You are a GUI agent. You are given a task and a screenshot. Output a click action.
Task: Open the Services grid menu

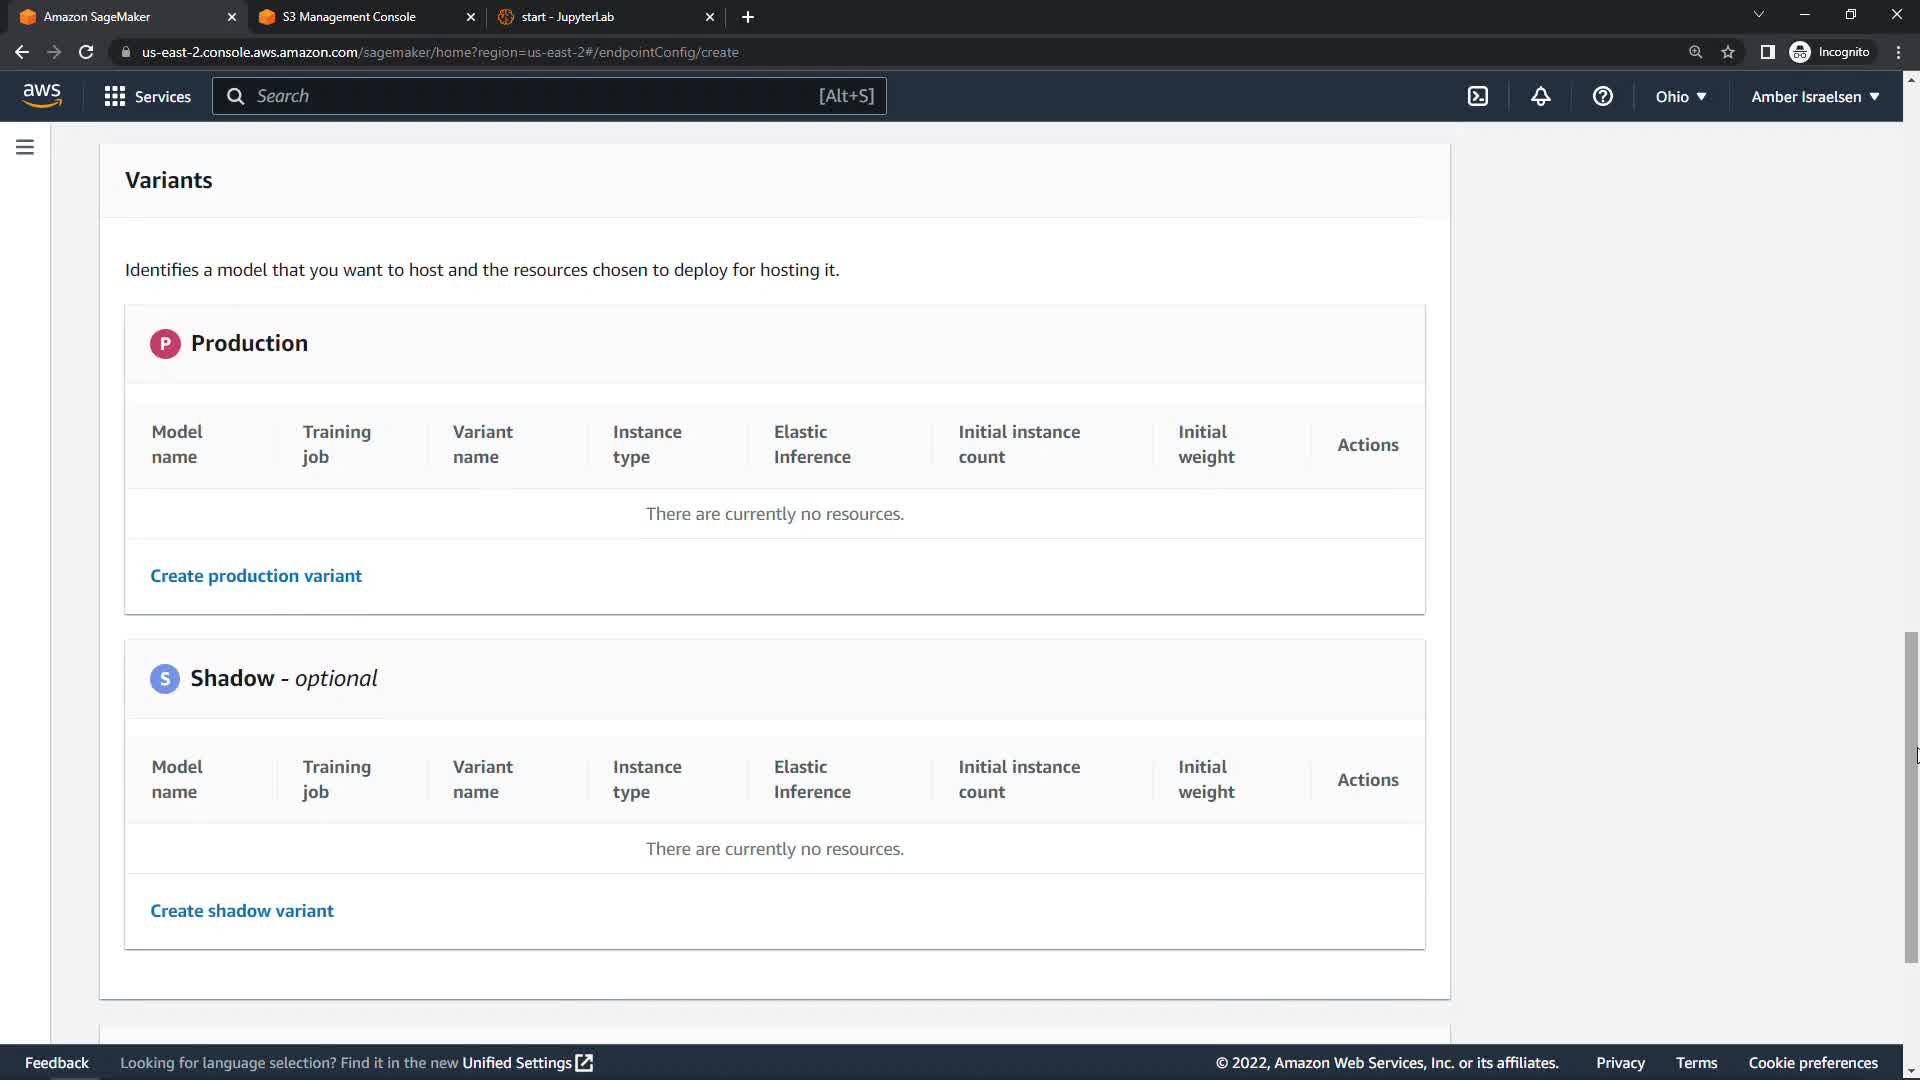(x=147, y=96)
